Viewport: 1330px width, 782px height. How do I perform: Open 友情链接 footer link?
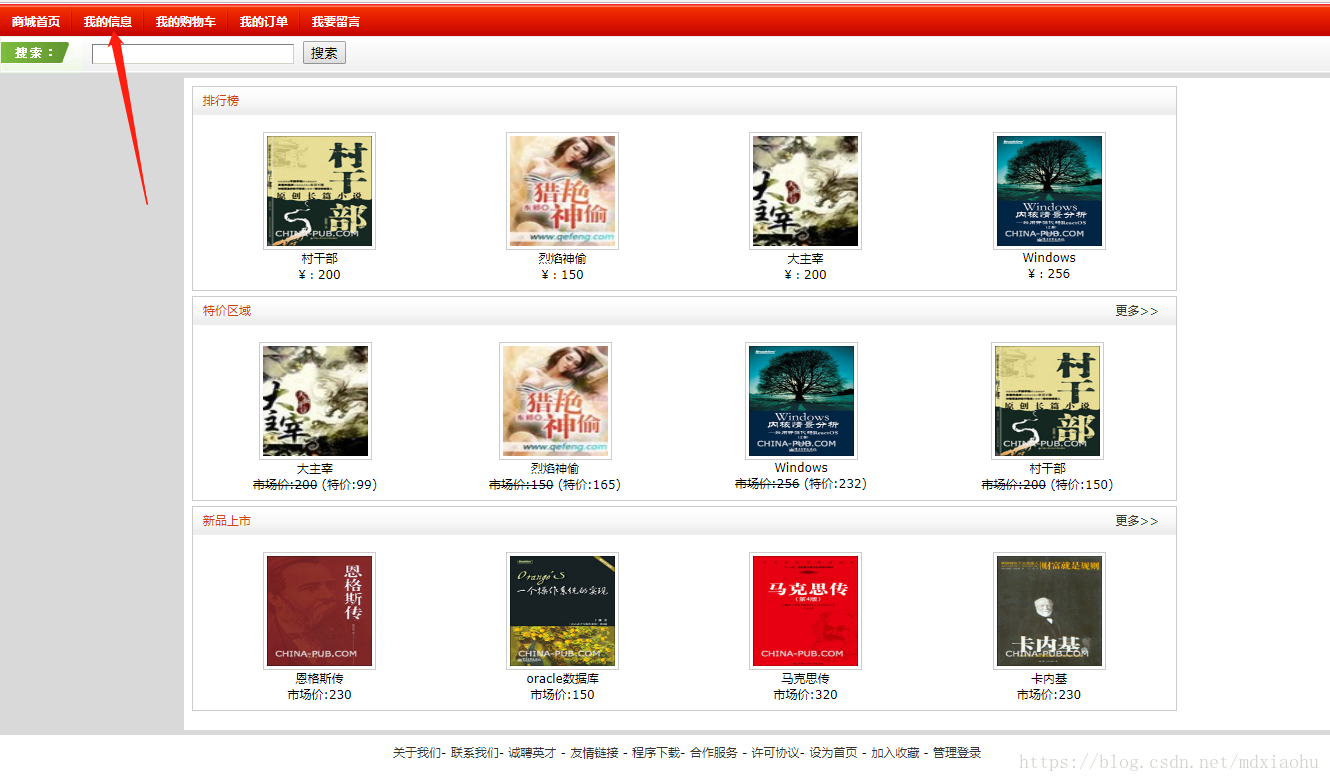coord(594,753)
